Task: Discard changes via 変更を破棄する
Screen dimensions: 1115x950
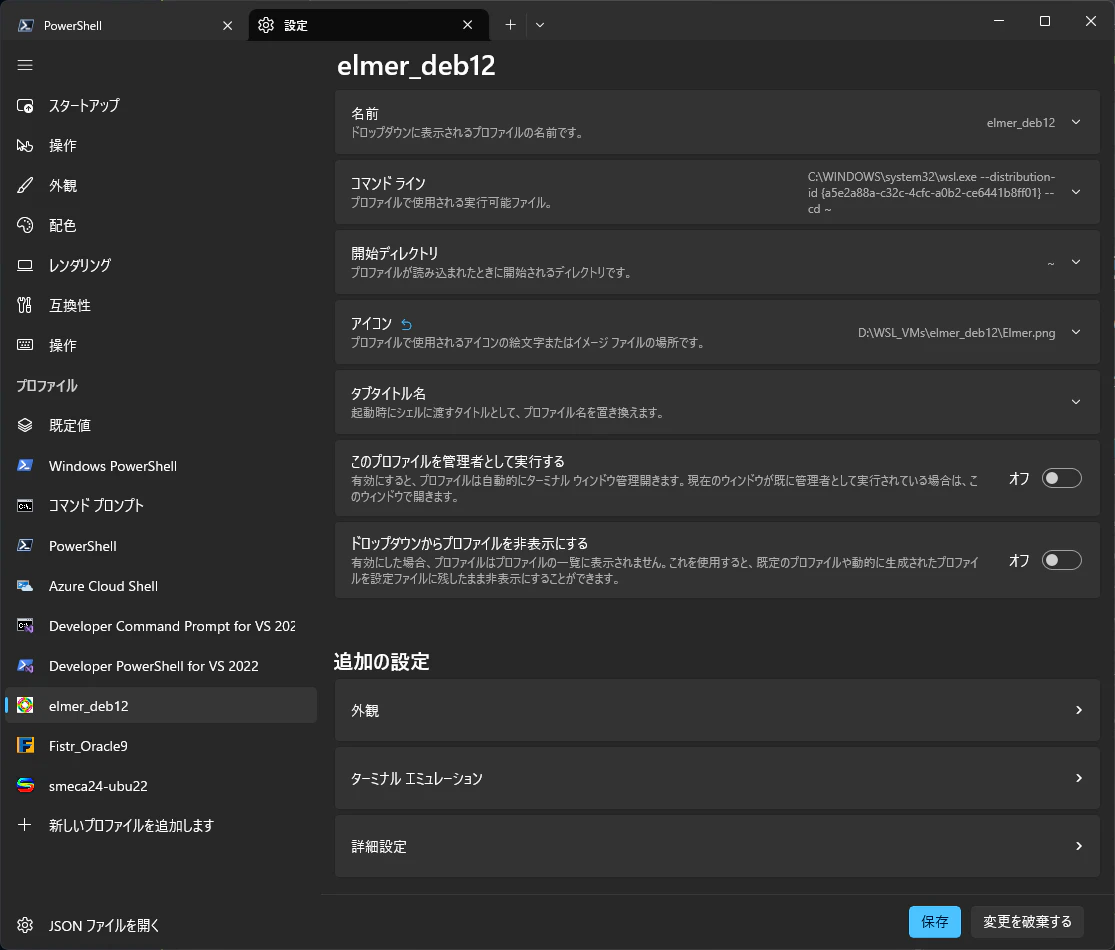Action: point(1027,921)
